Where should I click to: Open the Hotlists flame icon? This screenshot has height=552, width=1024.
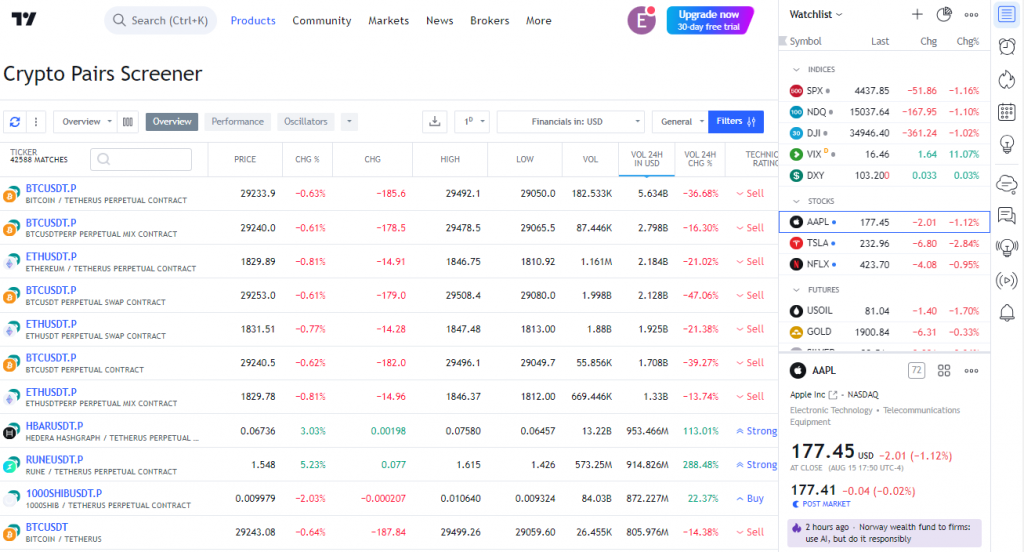[1006, 79]
